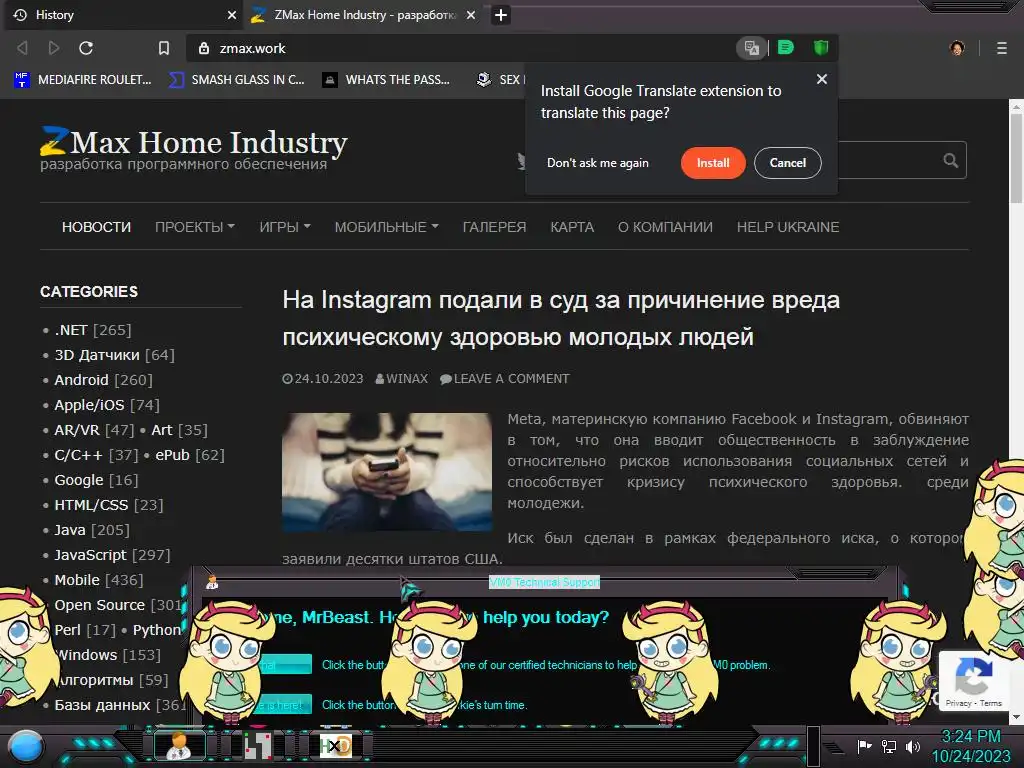
Task: Open the JavaScript category
Action: (x=90, y=554)
